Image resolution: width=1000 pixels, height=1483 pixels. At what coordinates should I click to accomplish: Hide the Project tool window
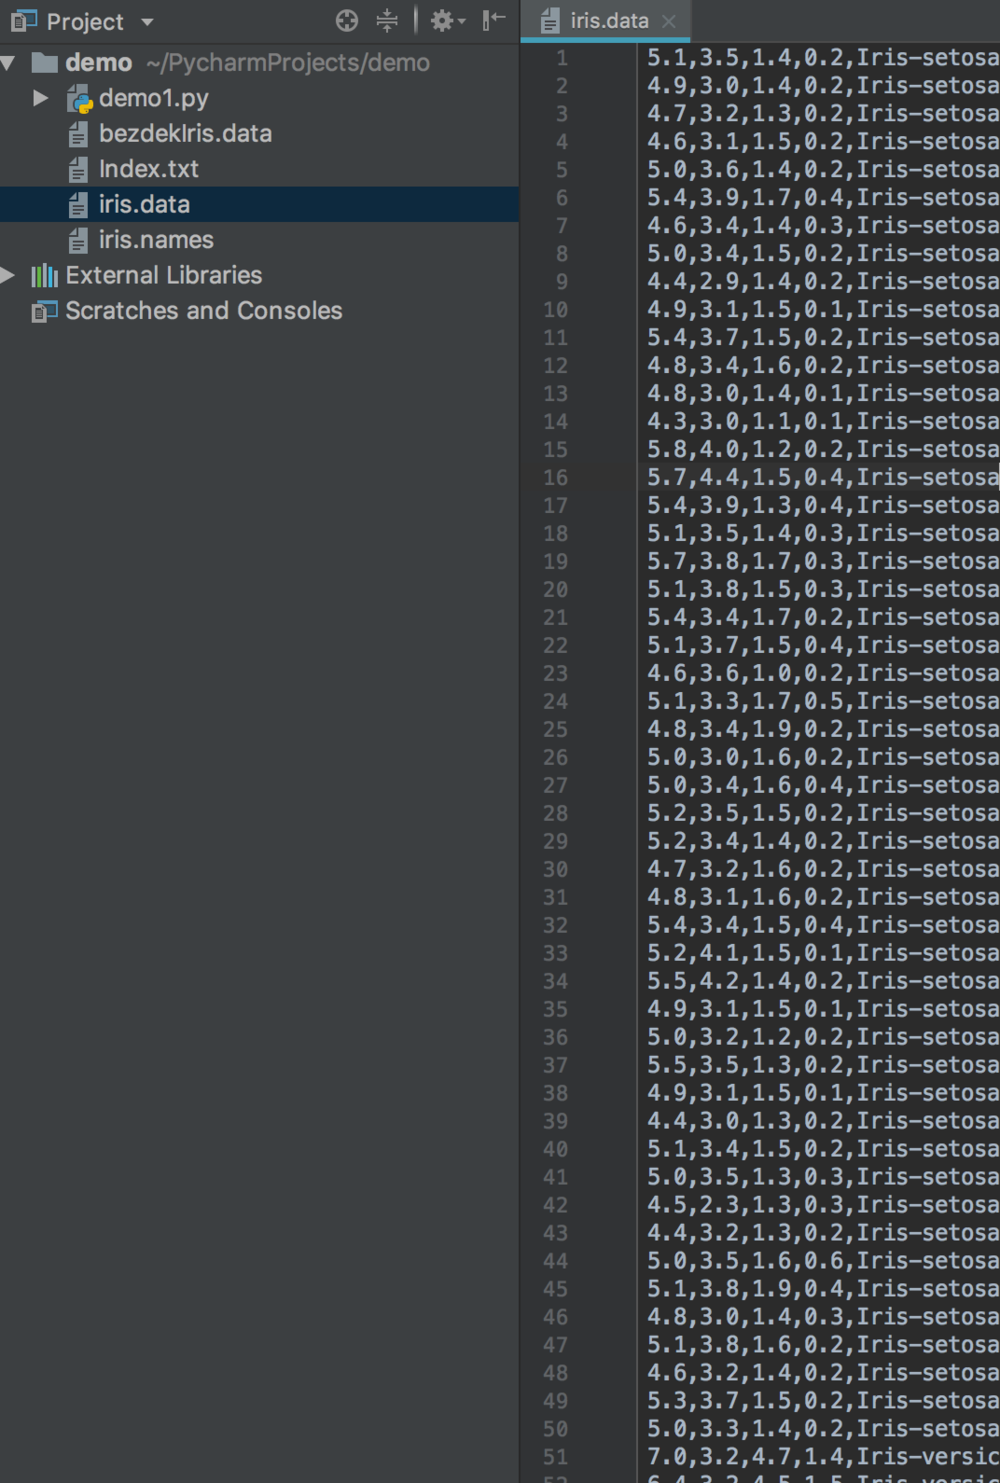coord(494,21)
